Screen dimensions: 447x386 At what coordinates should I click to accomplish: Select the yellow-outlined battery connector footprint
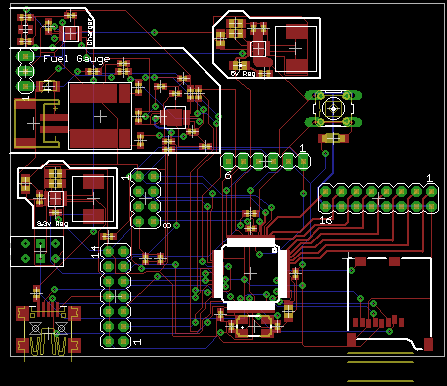37,123
